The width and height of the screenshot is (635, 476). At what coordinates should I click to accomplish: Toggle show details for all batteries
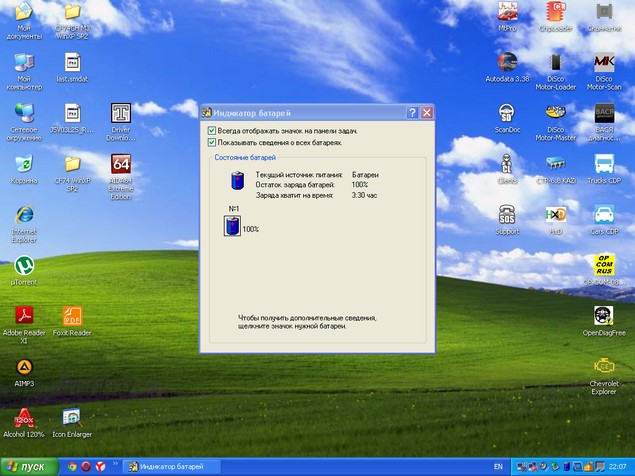click(211, 143)
